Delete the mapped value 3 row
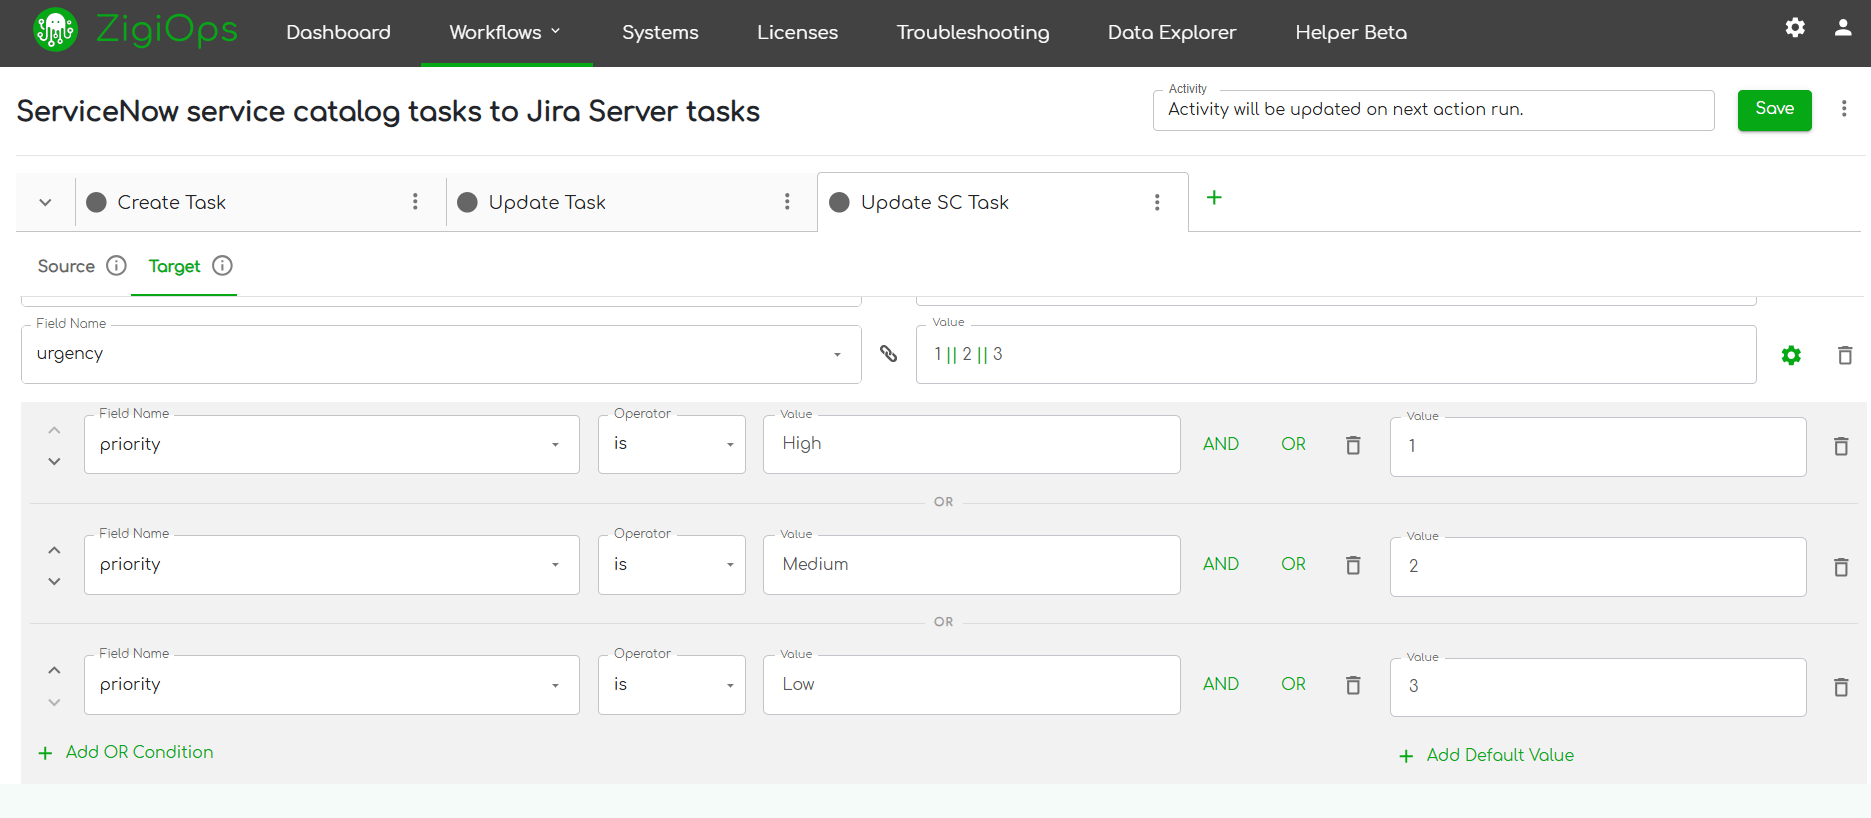 tap(1841, 687)
